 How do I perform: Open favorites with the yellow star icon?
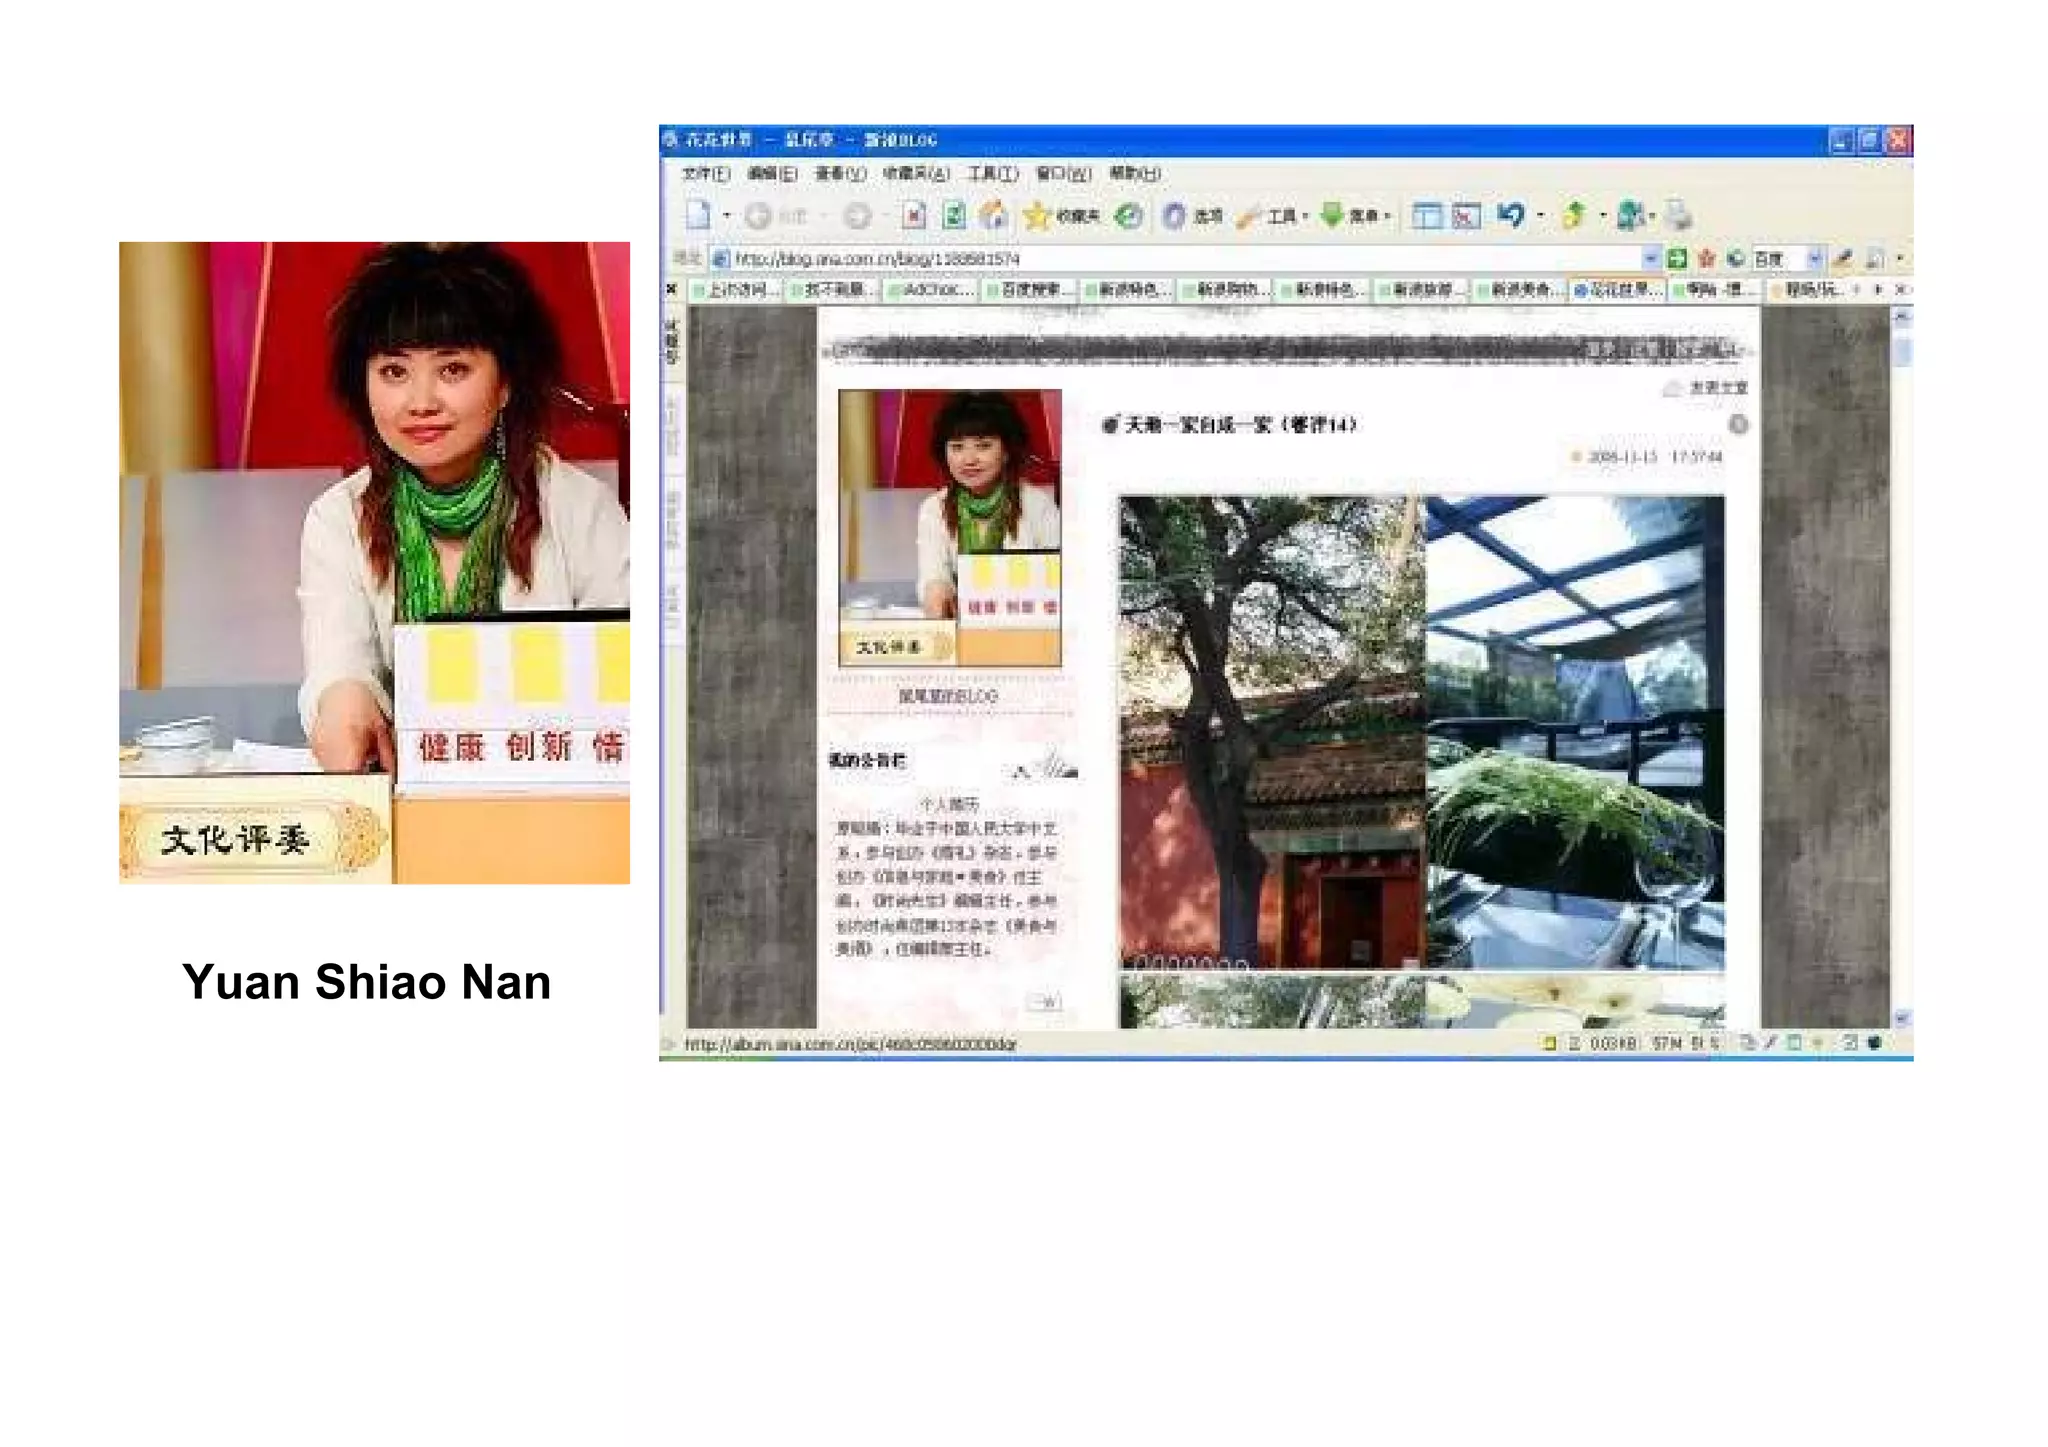1037,215
